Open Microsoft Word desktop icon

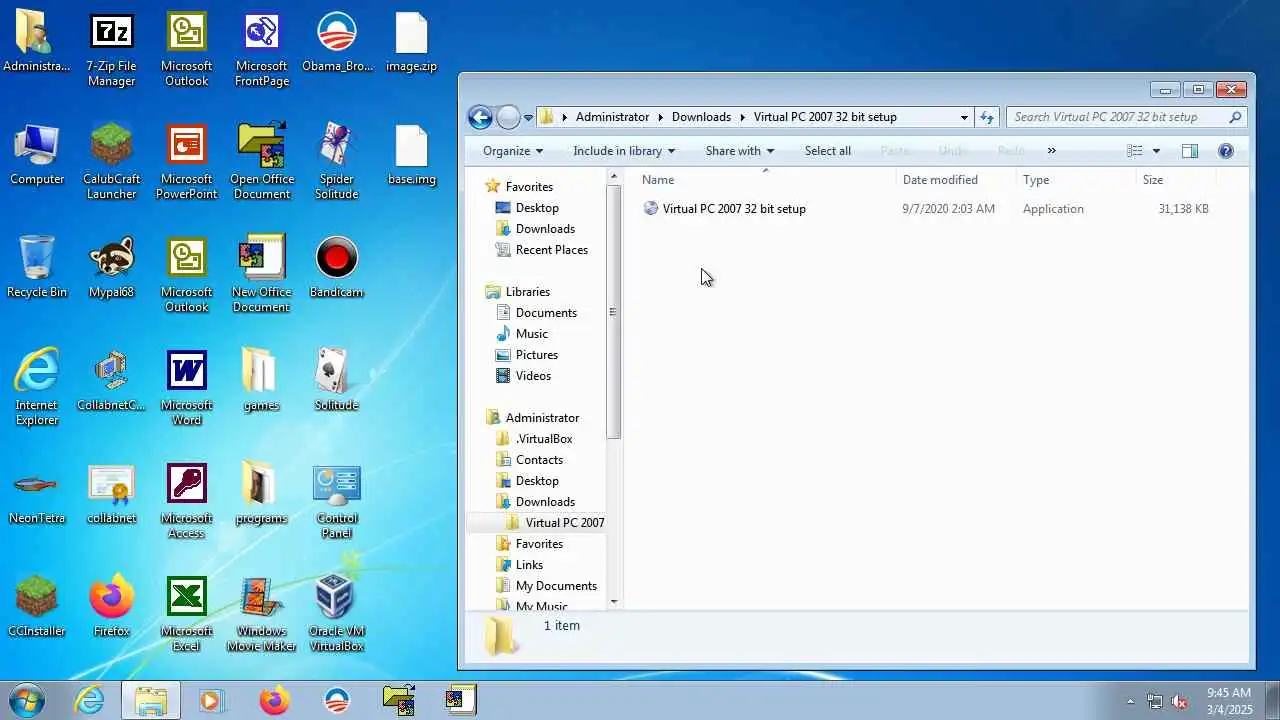point(186,389)
